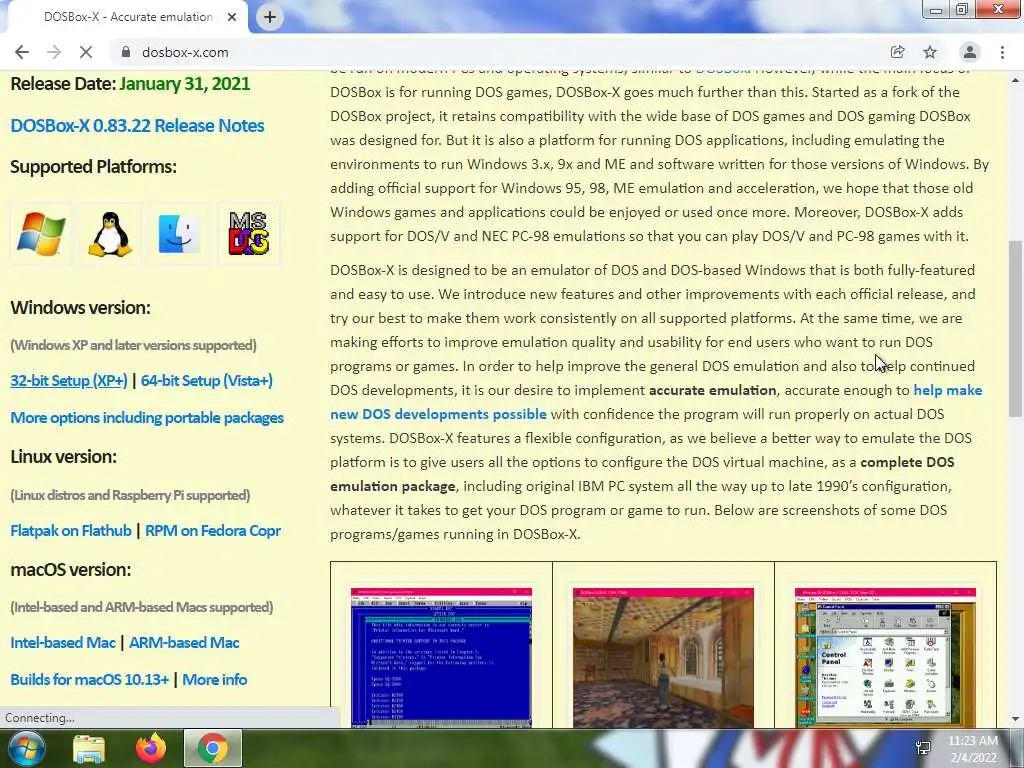Viewport: 1024px width, 768px height.
Task: Click the Linux version heading
Action: tap(63, 456)
